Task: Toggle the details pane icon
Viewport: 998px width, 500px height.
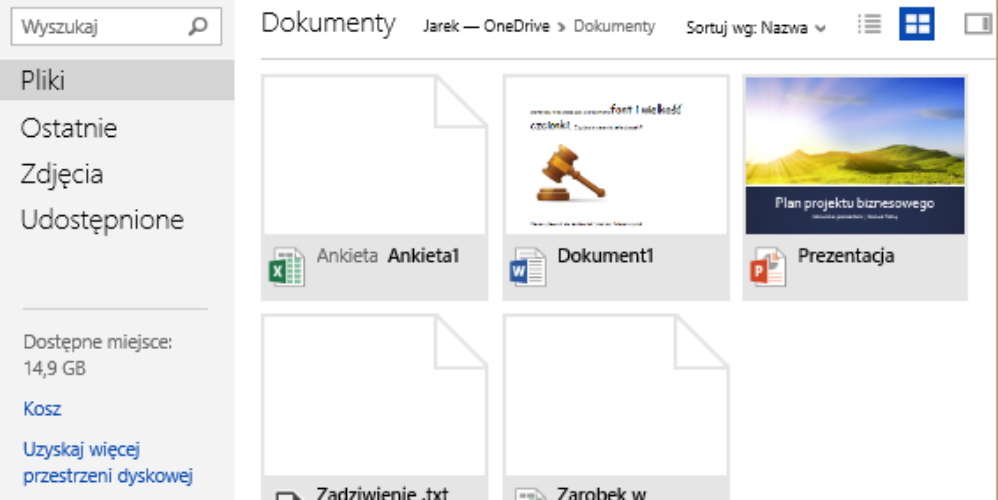Action: pos(978,24)
